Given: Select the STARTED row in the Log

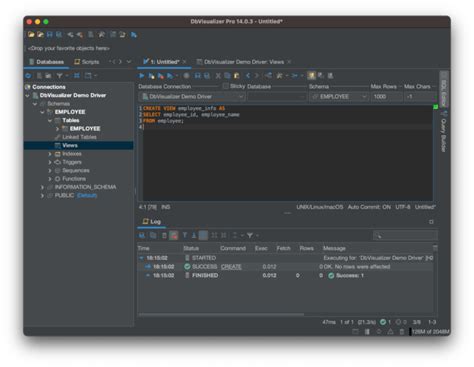Looking at the screenshot, I should 285,258.
